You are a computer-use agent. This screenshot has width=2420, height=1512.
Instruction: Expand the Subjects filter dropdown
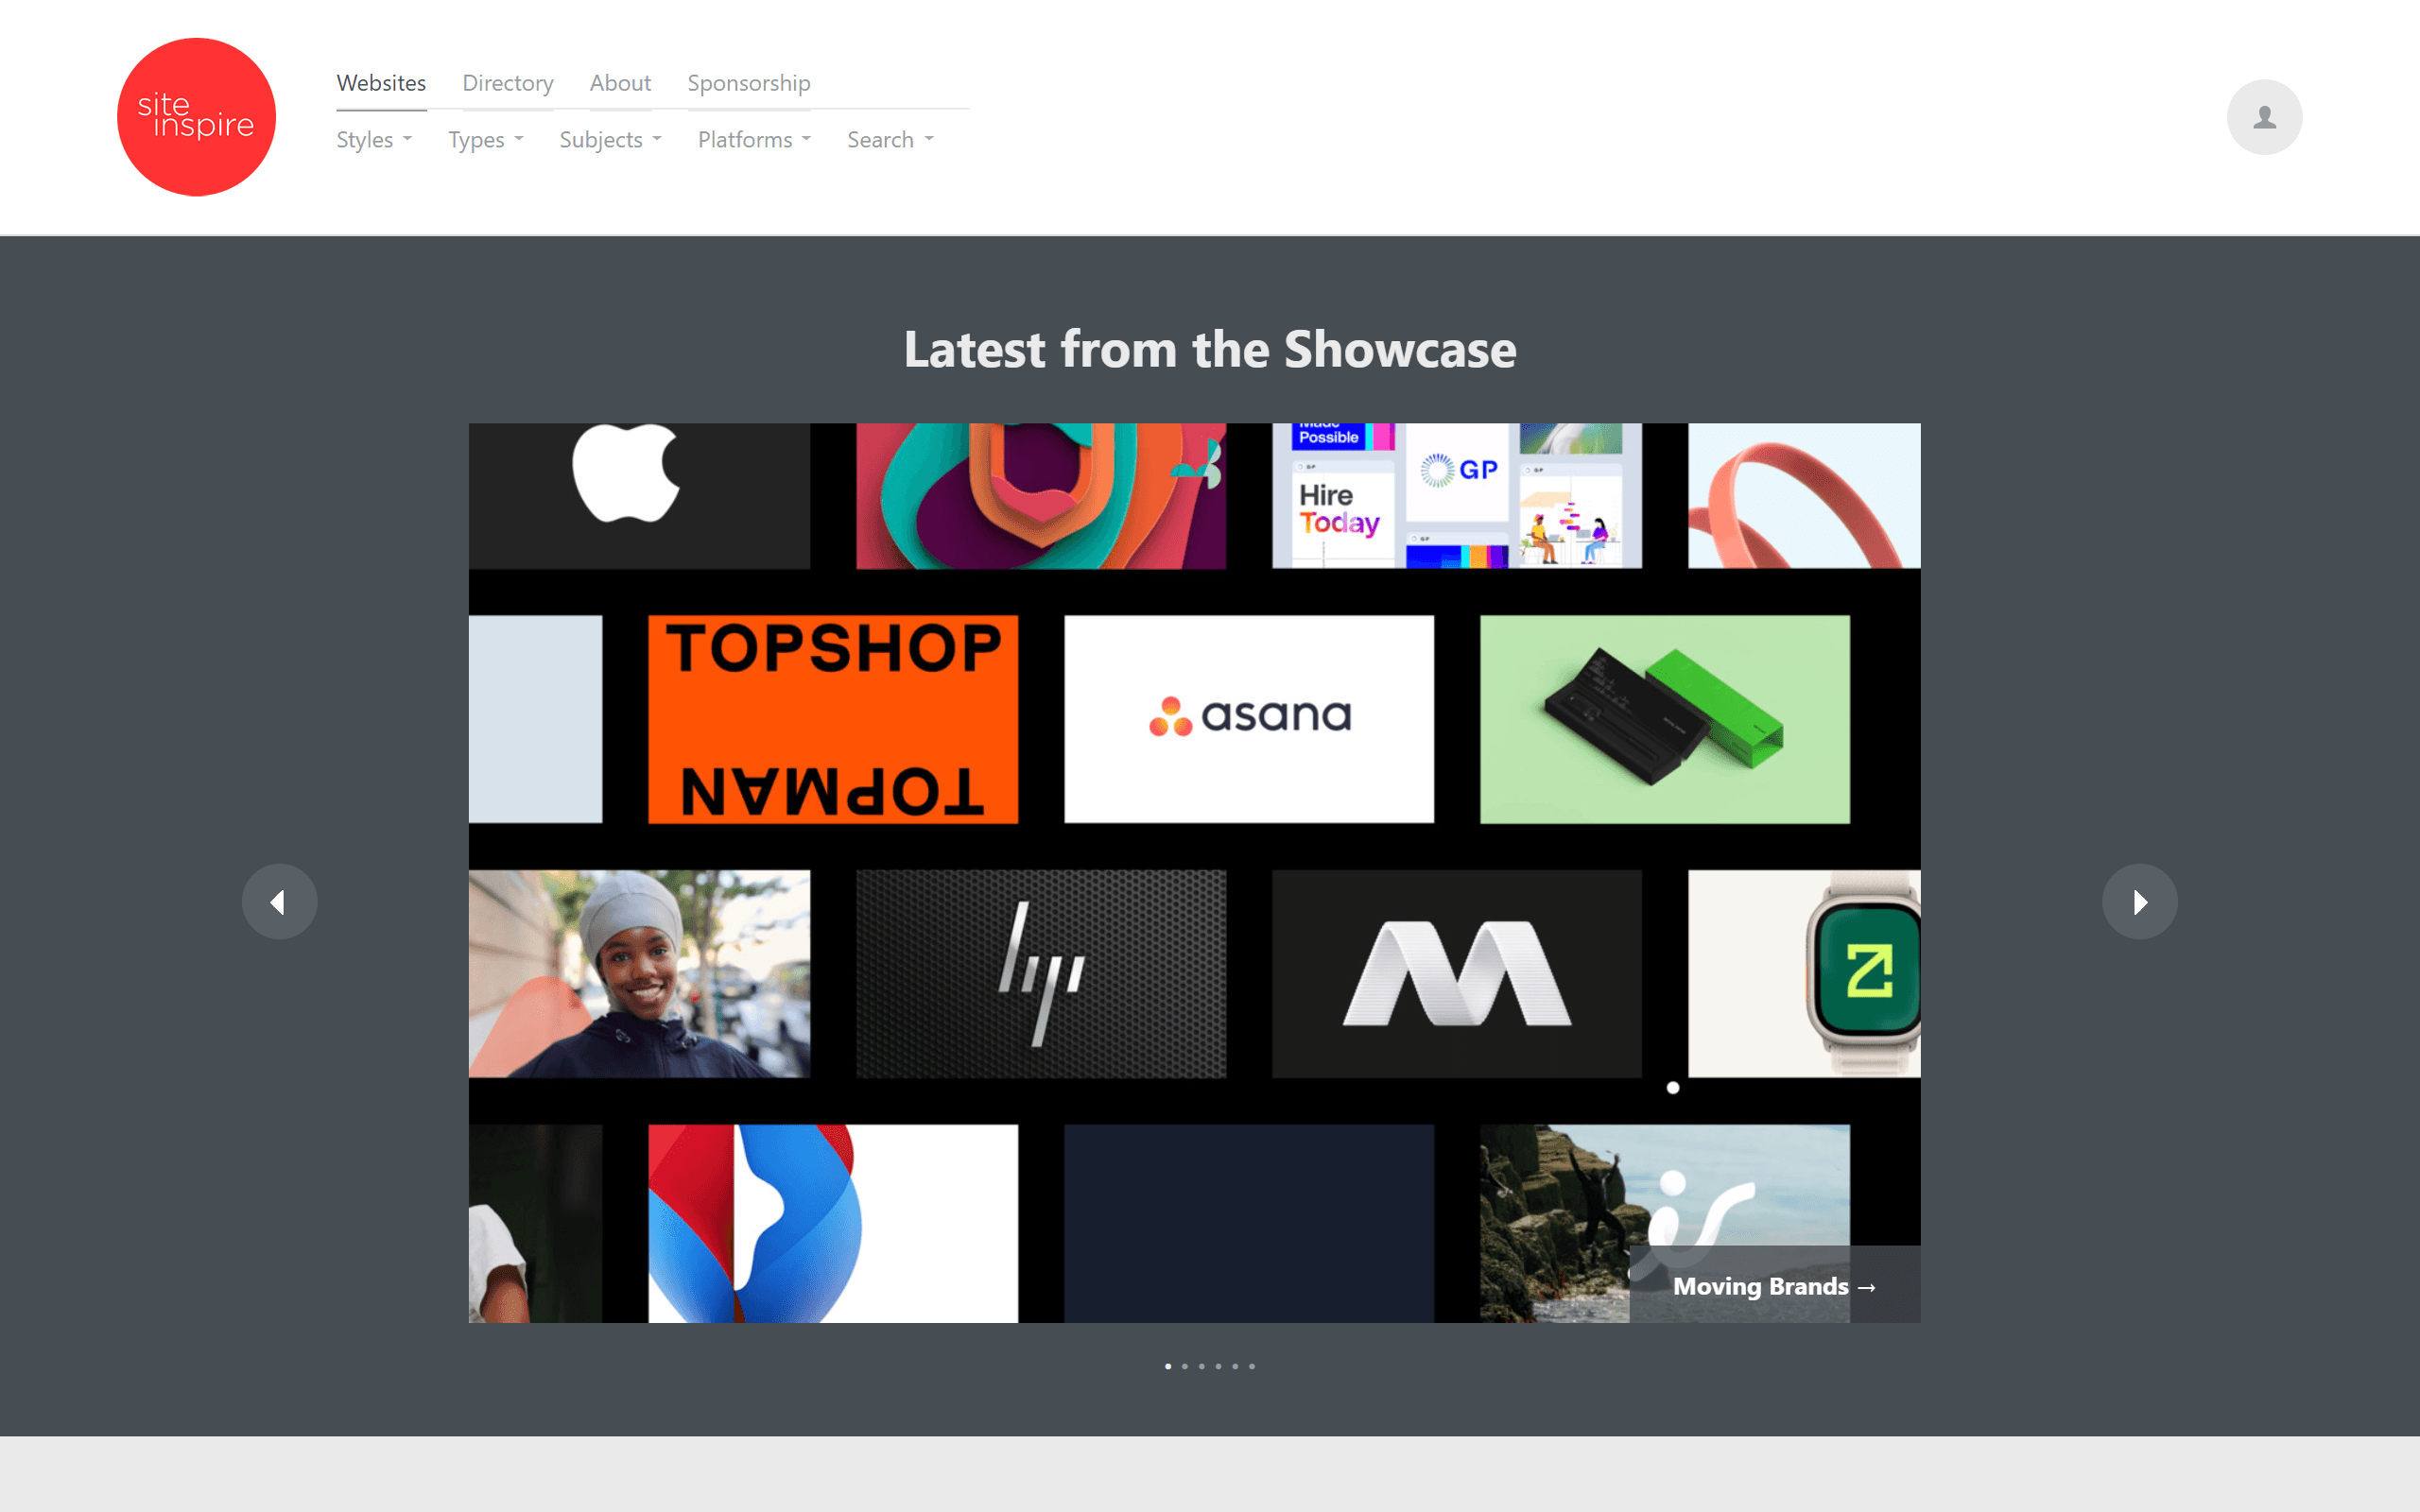tap(606, 139)
